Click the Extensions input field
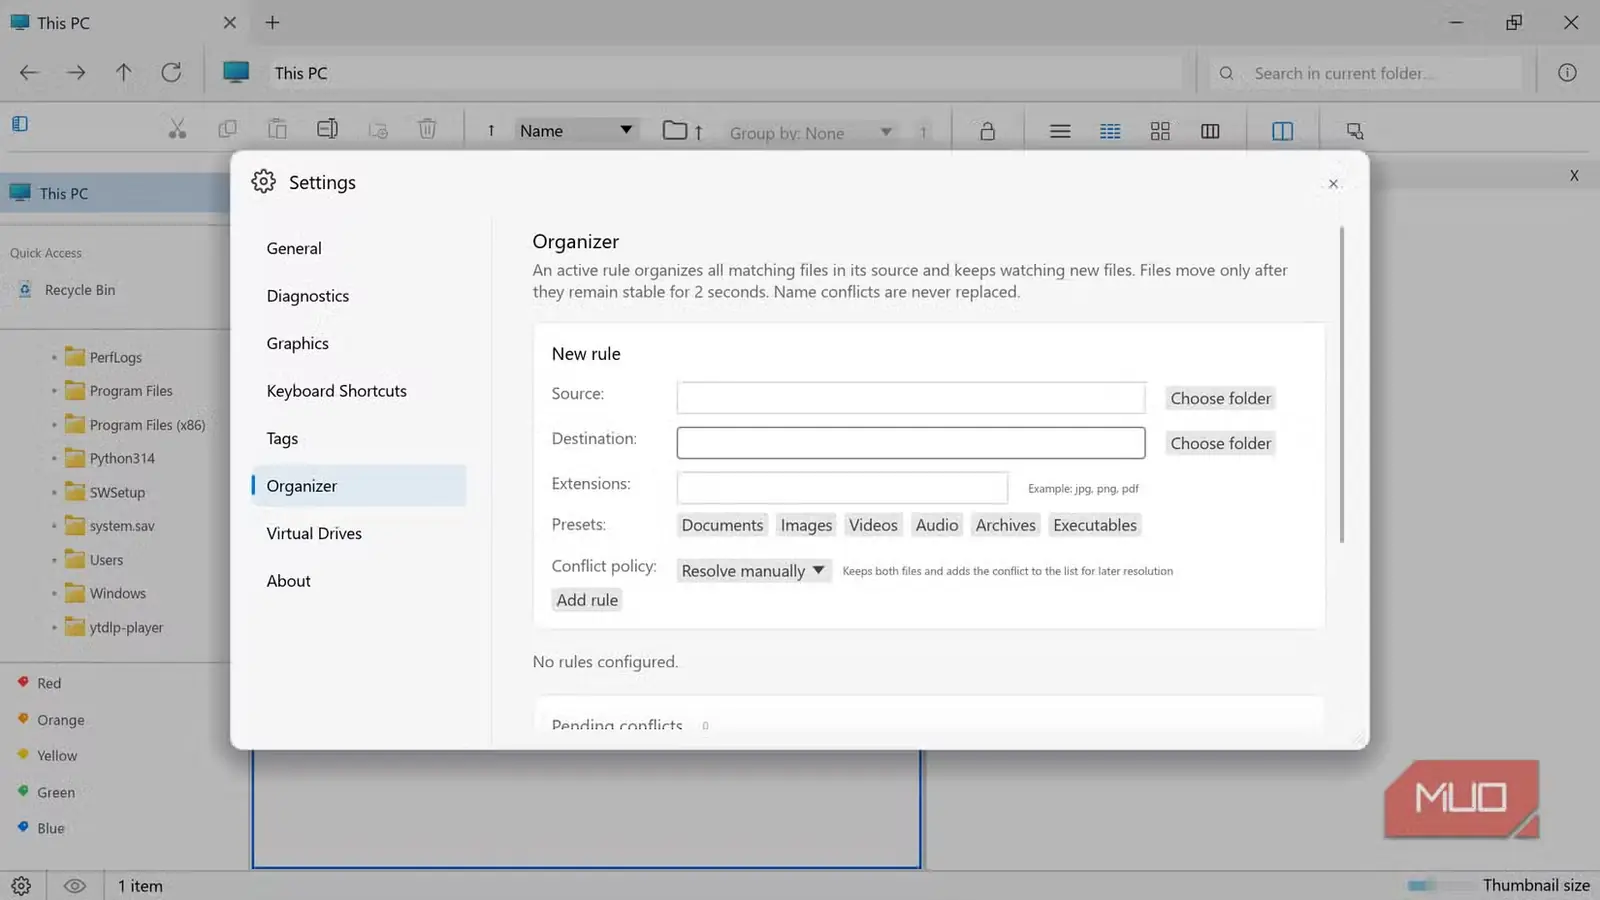This screenshot has width=1600, height=900. [842, 488]
